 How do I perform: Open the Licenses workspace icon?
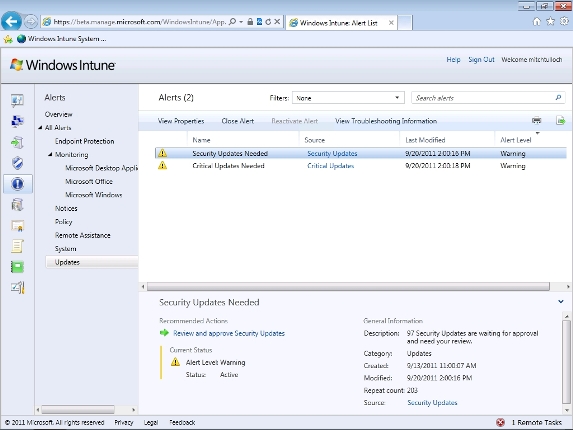click(17, 226)
